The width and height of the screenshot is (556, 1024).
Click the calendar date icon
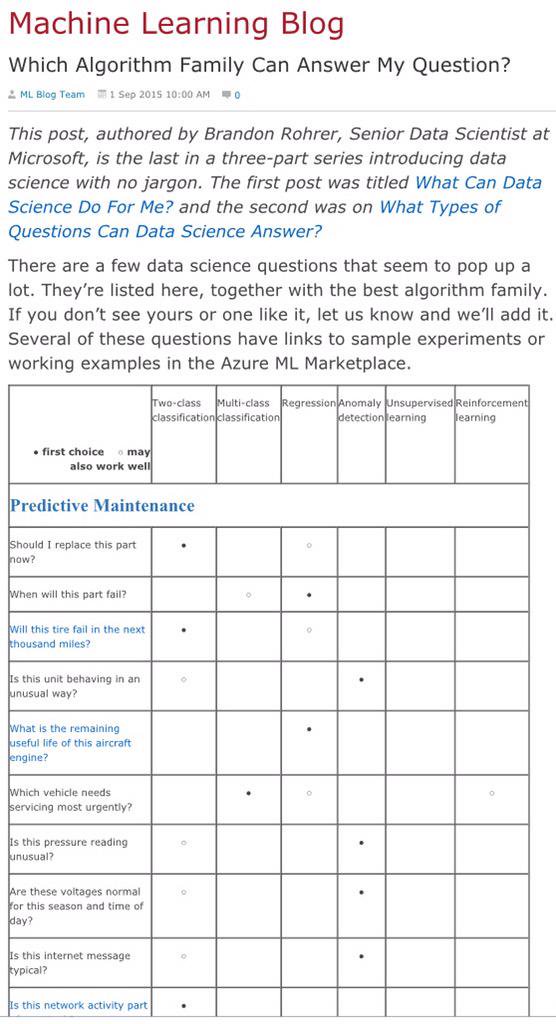[x=101, y=95]
